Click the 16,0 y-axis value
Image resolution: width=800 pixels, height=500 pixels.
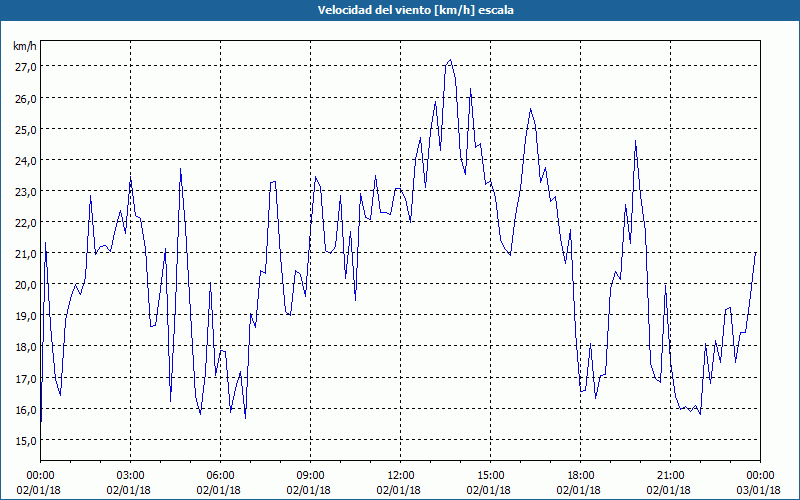pos(25,410)
